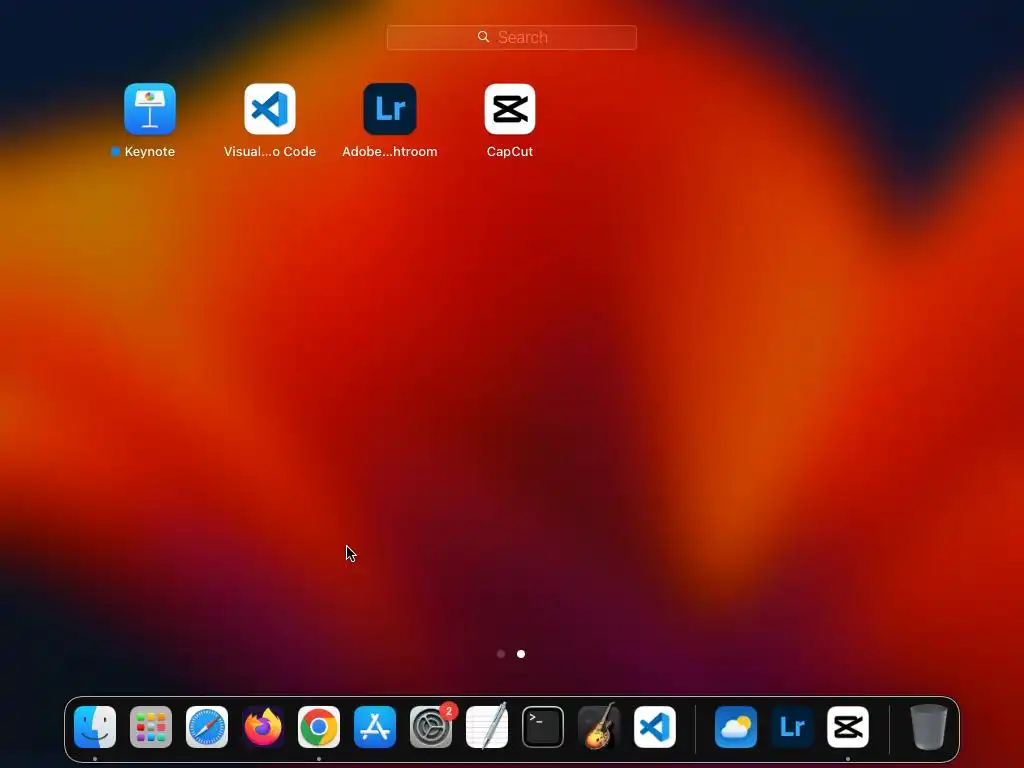1024x768 pixels.
Task: Open Lightroom from the Dock
Action: tap(792, 727)
